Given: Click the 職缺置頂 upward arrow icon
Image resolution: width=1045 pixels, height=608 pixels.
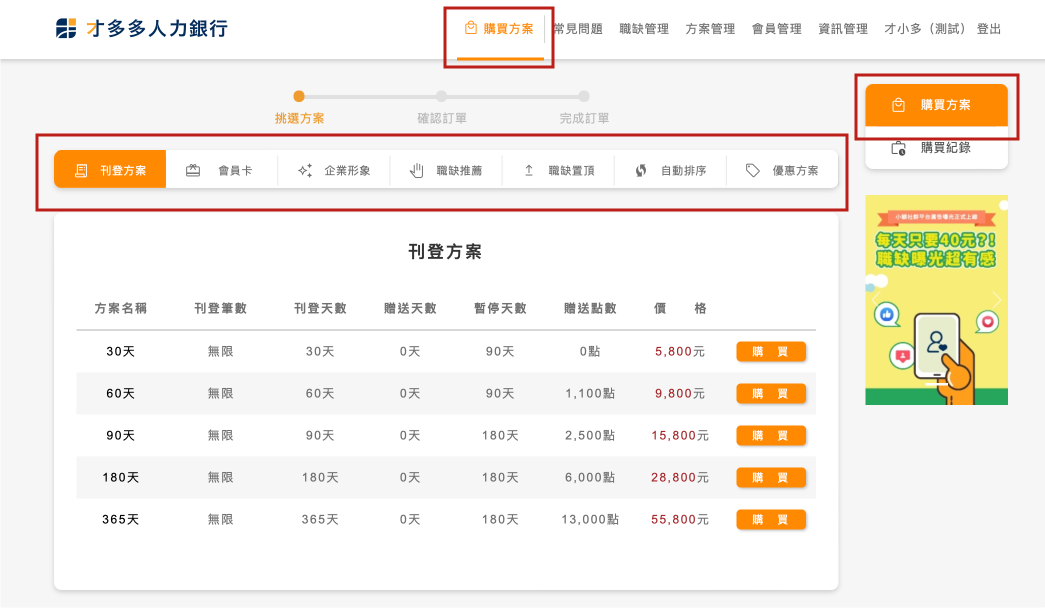Looking at the screenshot, I should [529, 170].
